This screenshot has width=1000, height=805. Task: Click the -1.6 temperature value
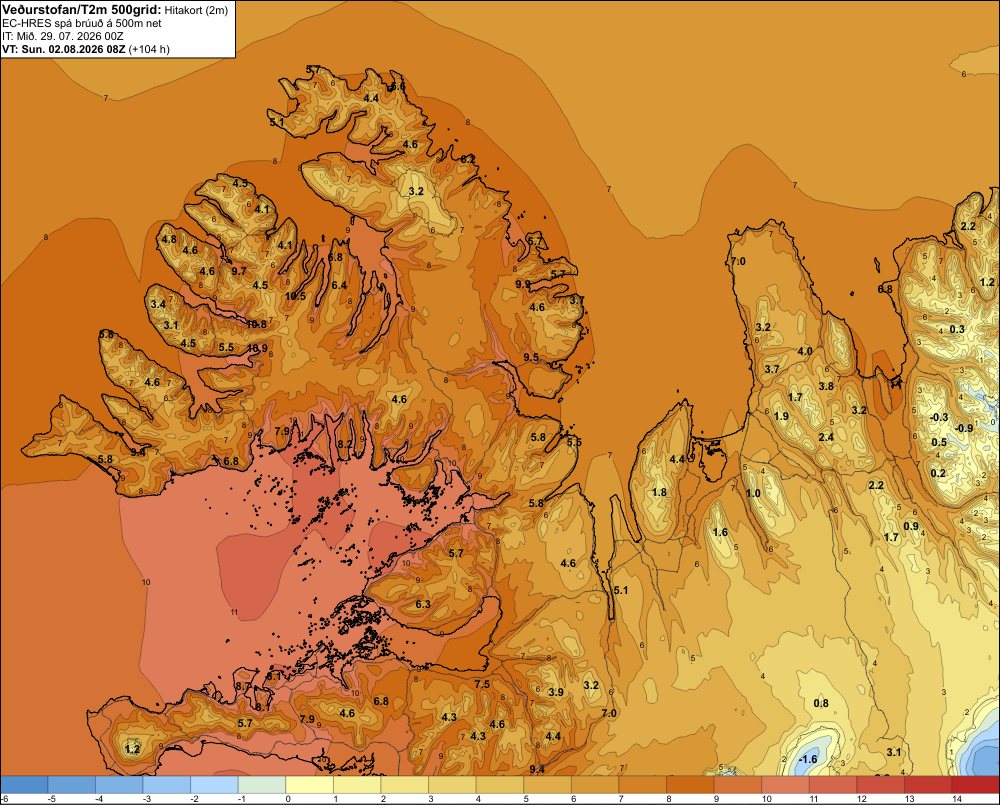point(808,759)
